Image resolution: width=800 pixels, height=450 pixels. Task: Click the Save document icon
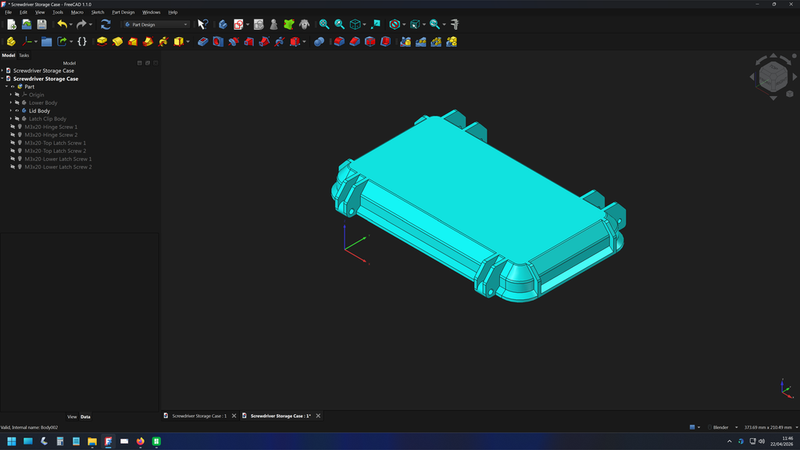click(42, 24)
